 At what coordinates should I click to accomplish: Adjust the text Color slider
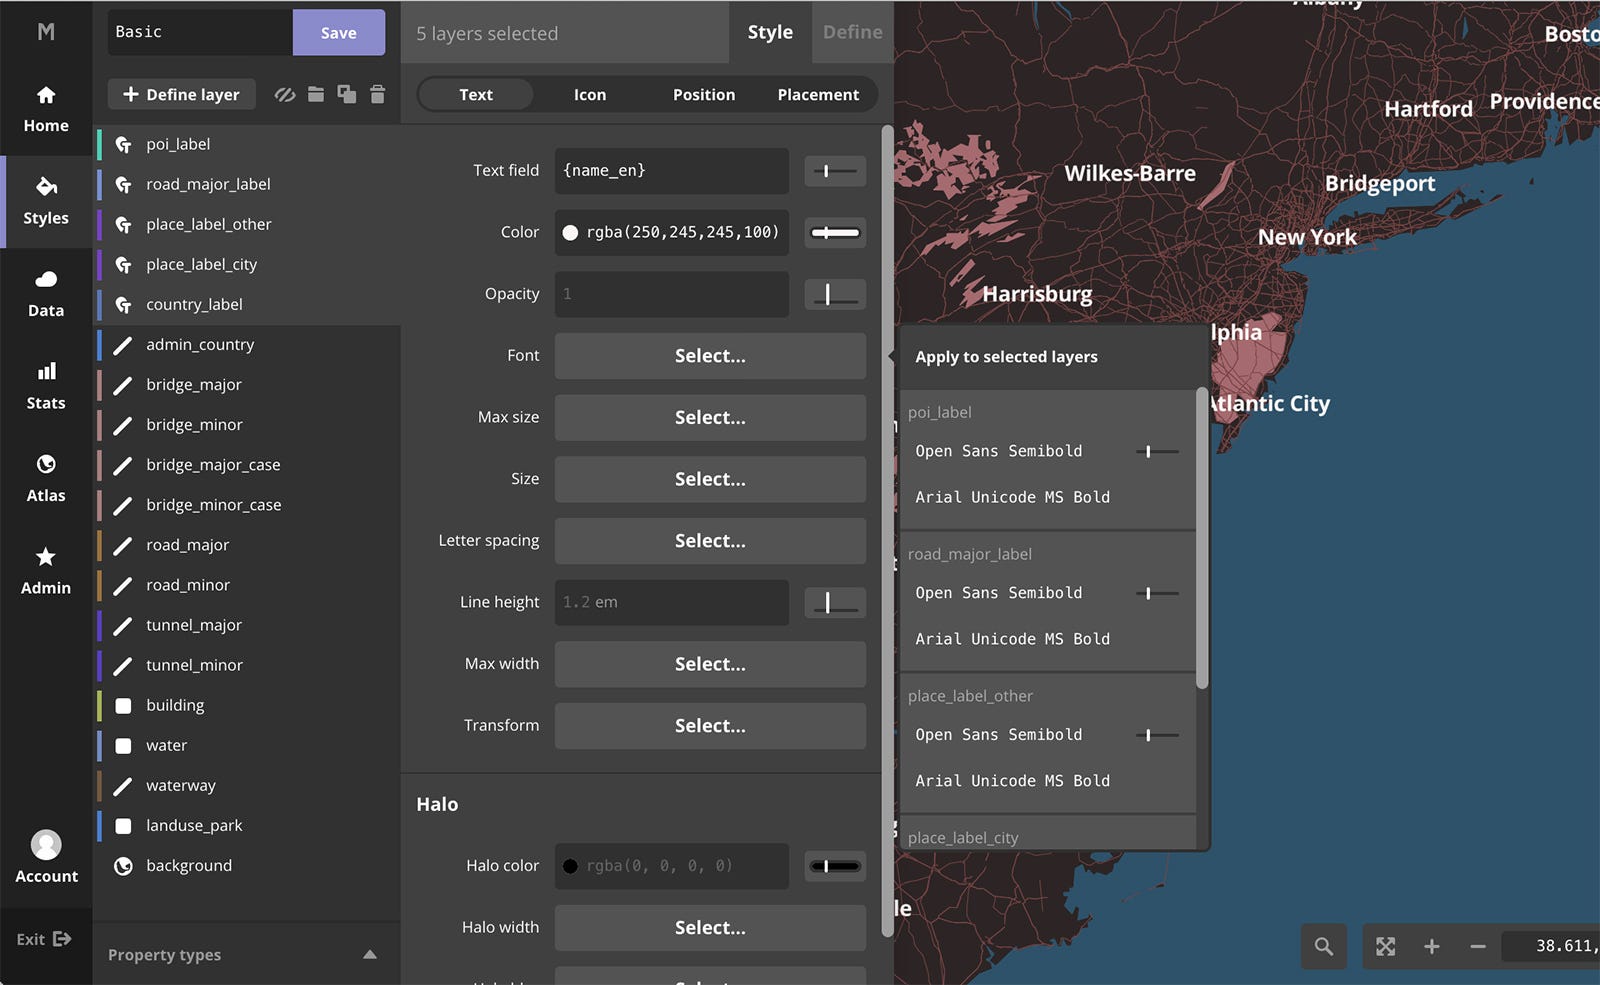point(834,233)
